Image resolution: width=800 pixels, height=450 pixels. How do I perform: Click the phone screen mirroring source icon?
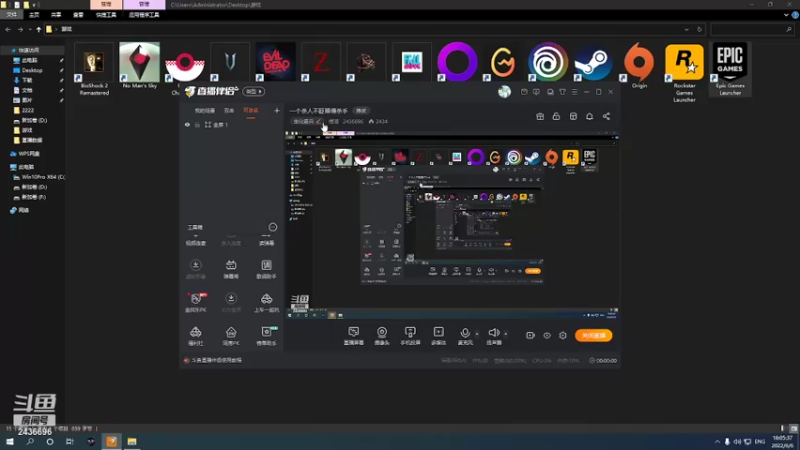(410, 336)
